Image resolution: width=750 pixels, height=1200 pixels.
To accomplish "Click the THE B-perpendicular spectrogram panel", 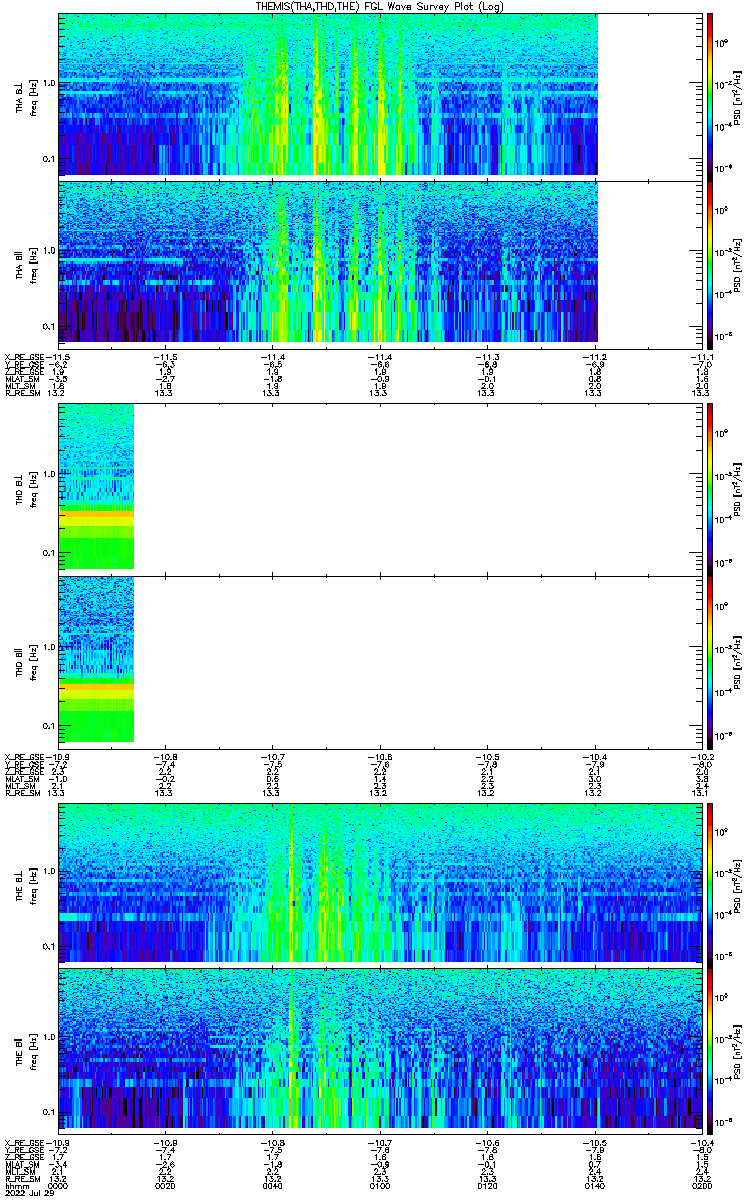I will [382, 881].
